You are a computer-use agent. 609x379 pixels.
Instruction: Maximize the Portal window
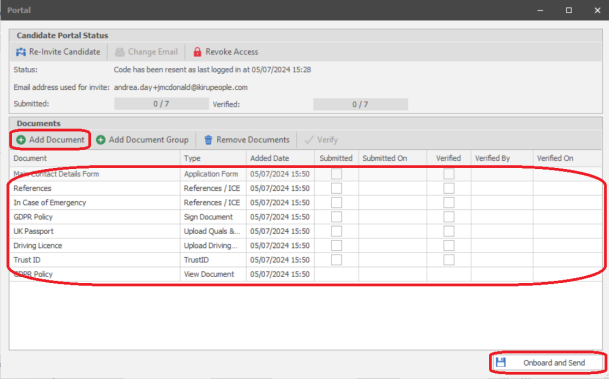pos(569,10)
